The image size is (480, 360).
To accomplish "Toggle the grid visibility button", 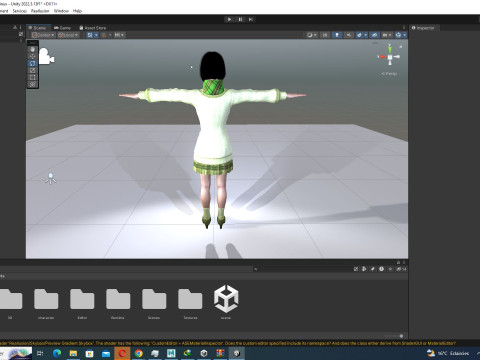I will tap(90, 35).
